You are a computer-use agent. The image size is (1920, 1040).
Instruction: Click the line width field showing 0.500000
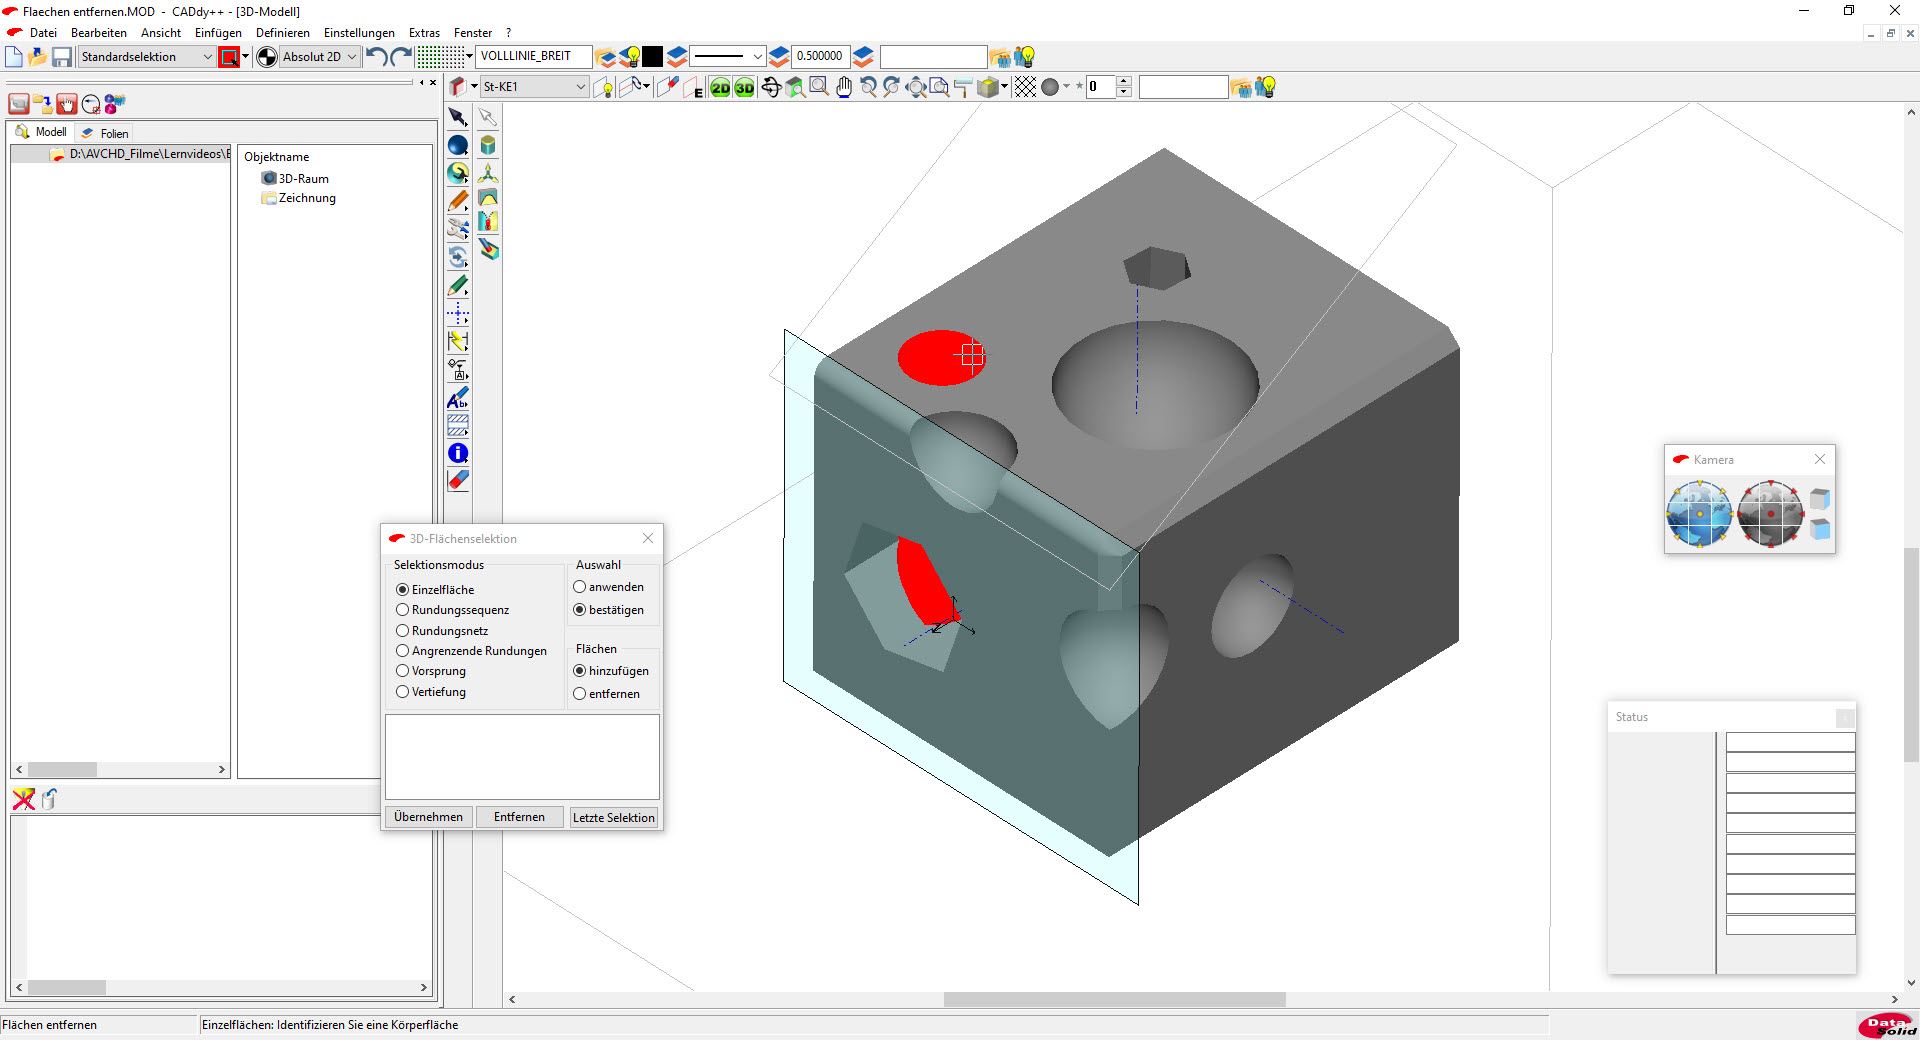point(820,57)
